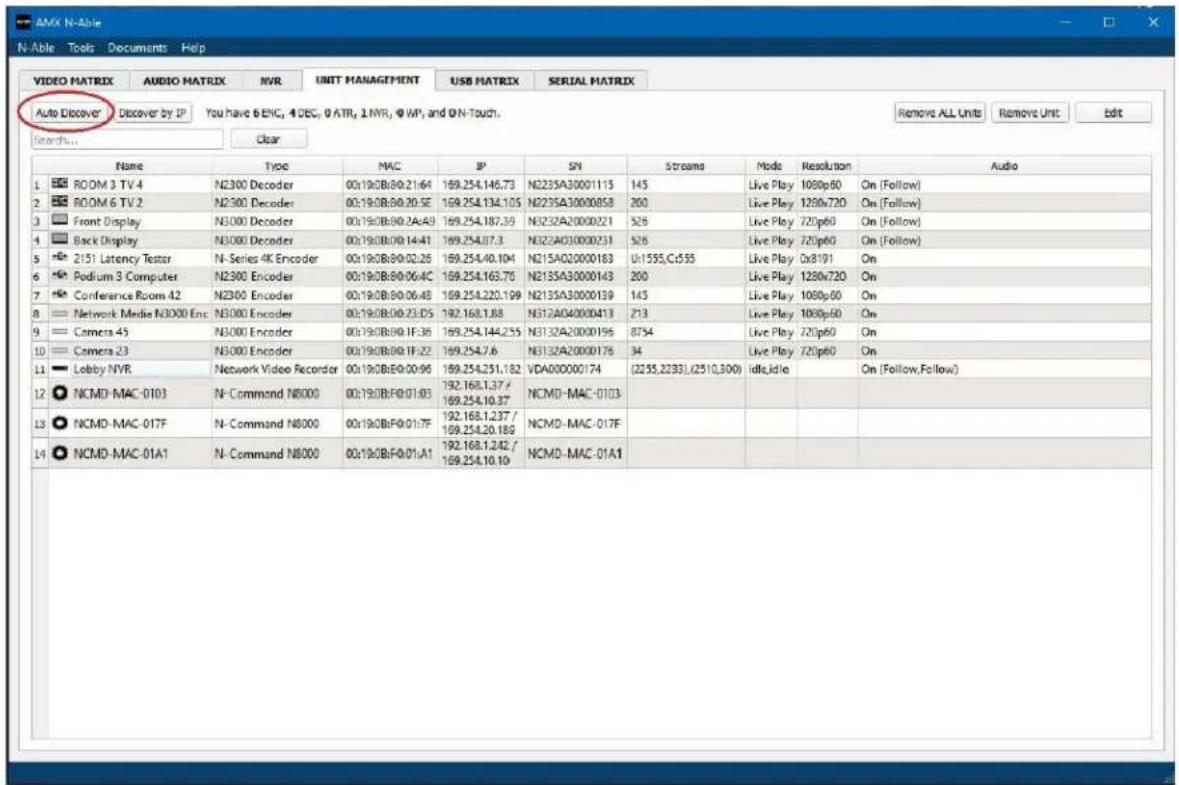Click the Lobby NVR recorder icon
This screenshot has width=1179, height=785.
click(59, 368)
